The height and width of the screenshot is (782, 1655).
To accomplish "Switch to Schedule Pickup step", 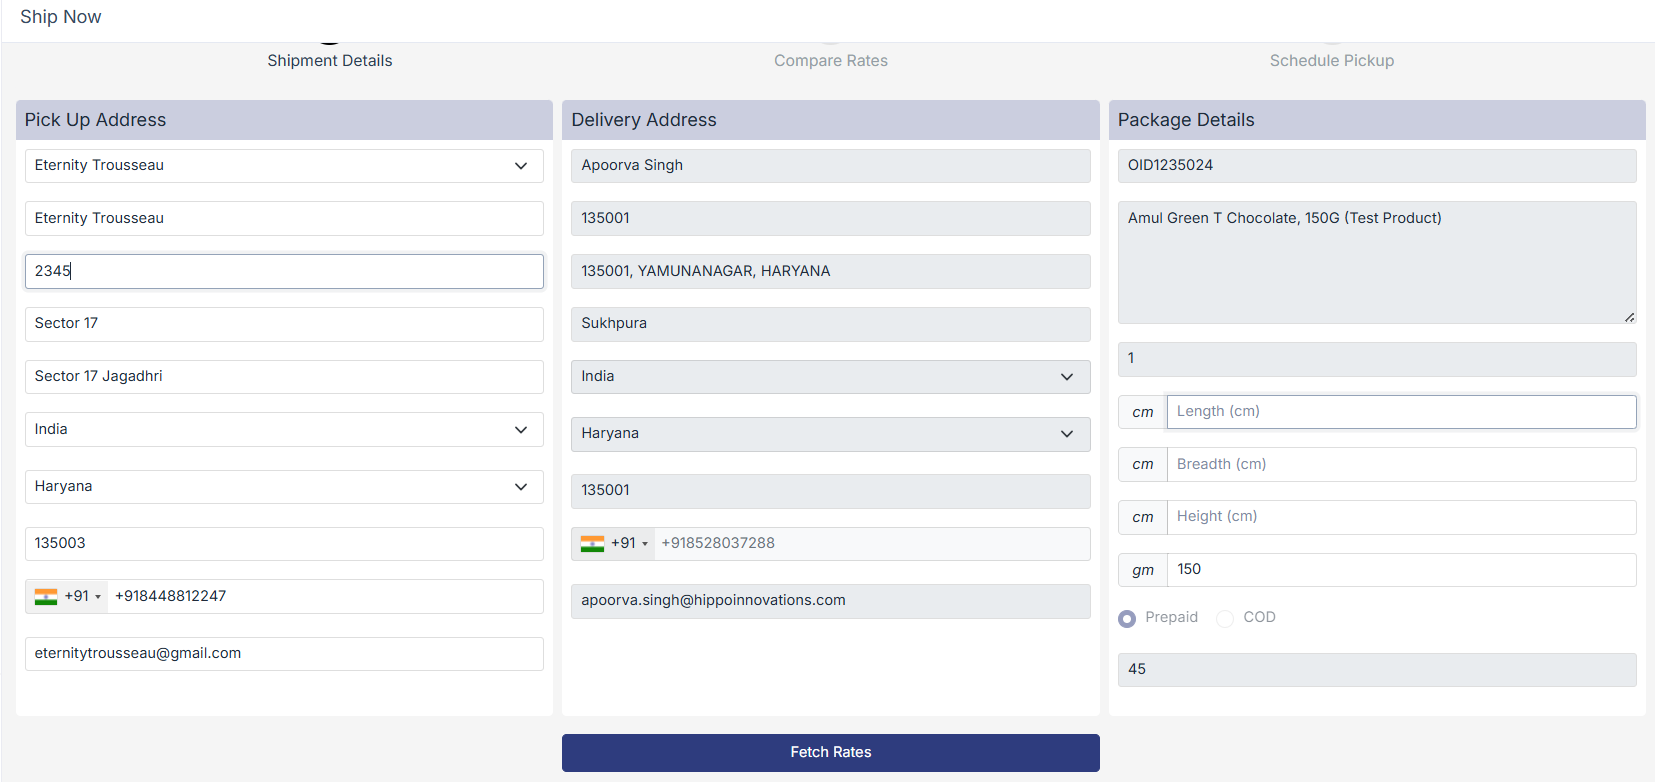I will tap(1331, 60).
